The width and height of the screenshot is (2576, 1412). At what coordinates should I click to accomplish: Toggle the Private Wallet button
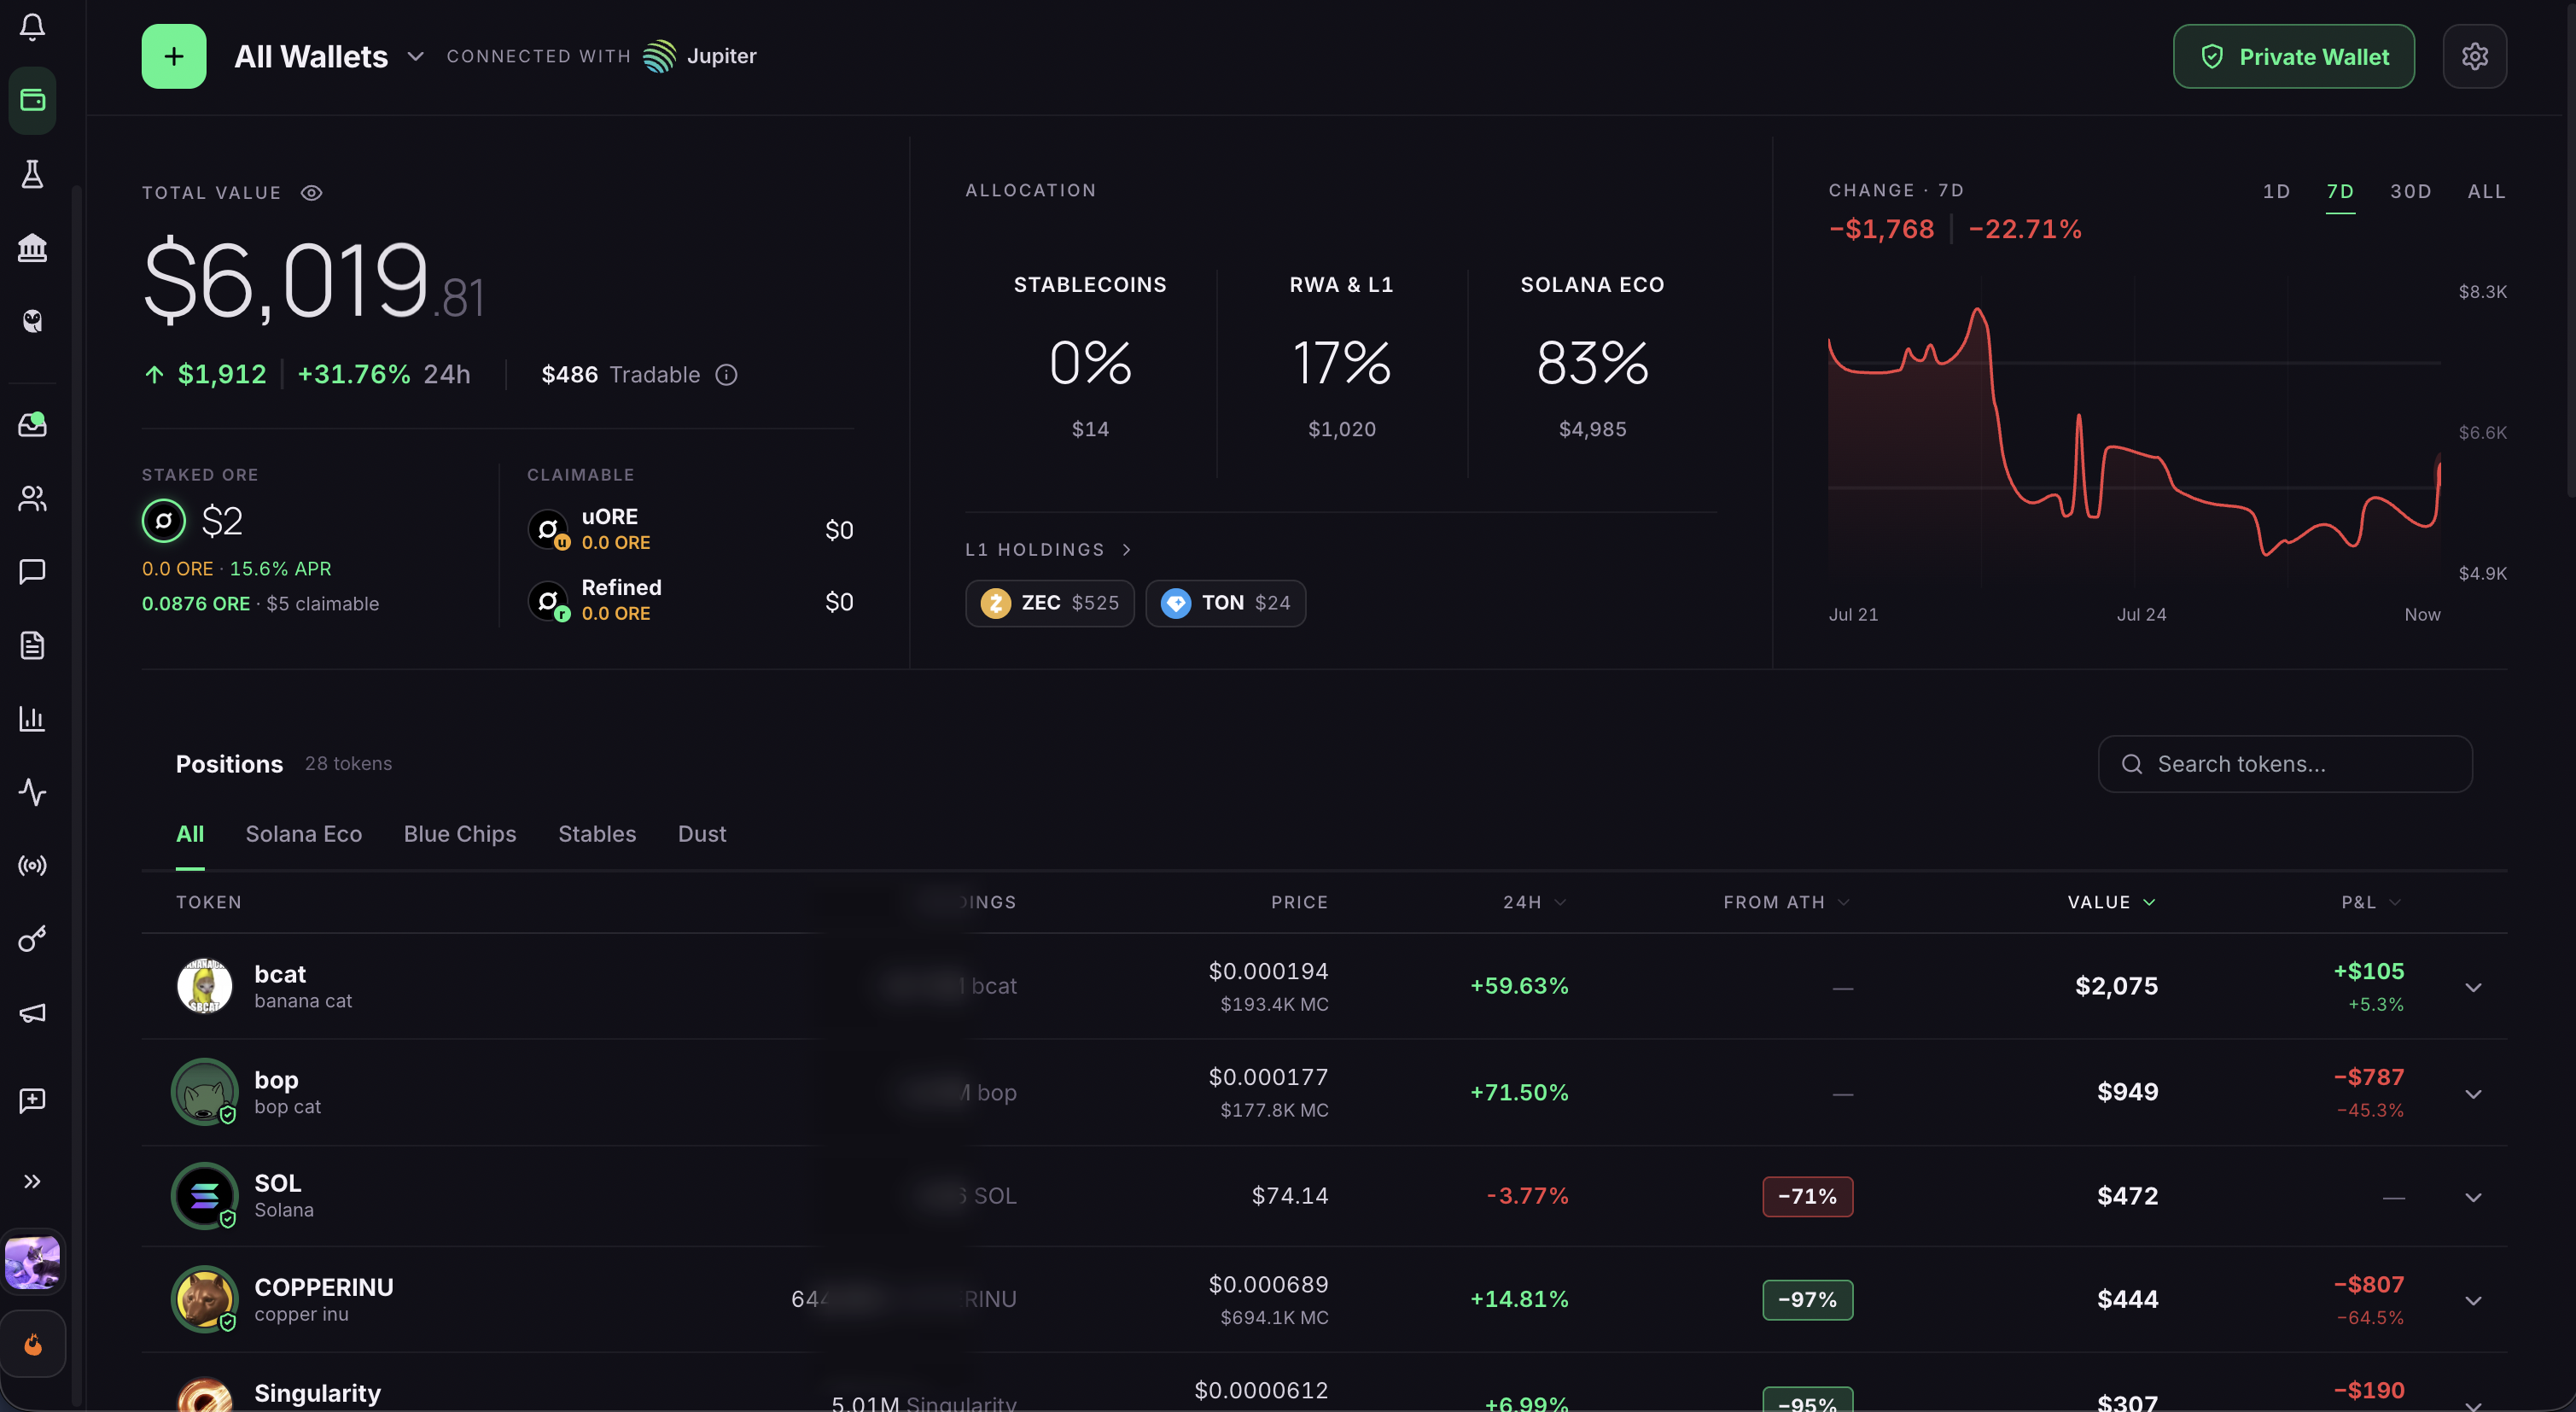2294,56
